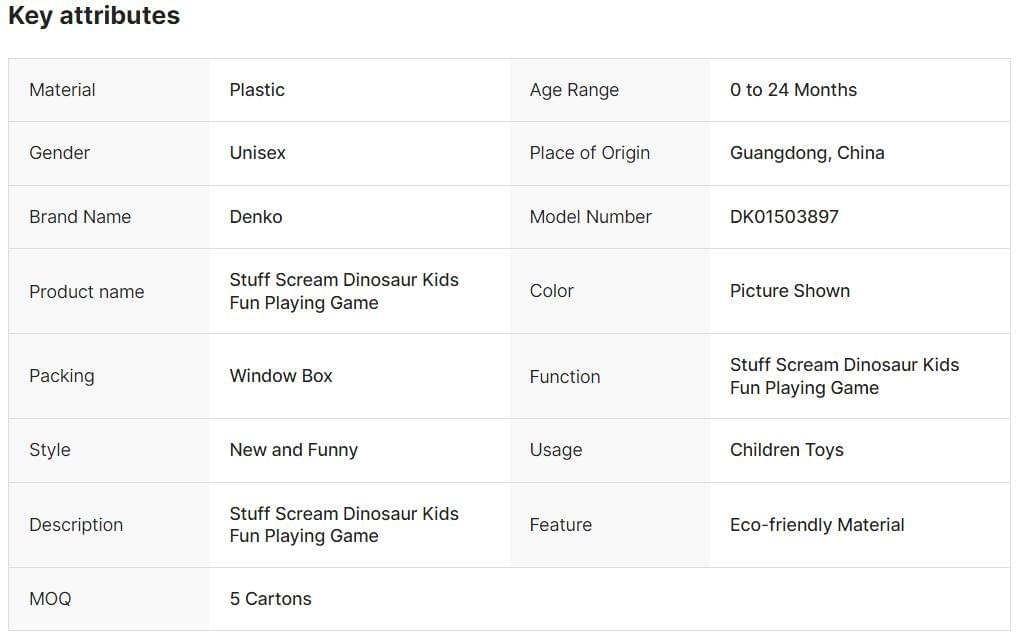Click the Product name label
Image resolution: width=1020 pixels, height=640 pixels.
coord(86,292)
